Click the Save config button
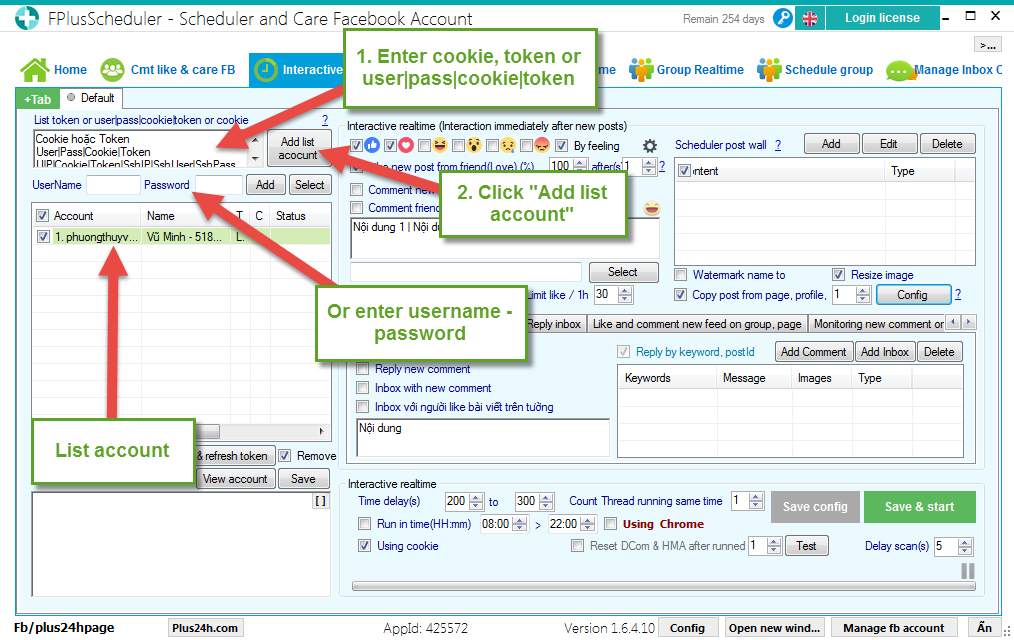The width and height of the screenshot is (1014, 640). click(815, 507)
